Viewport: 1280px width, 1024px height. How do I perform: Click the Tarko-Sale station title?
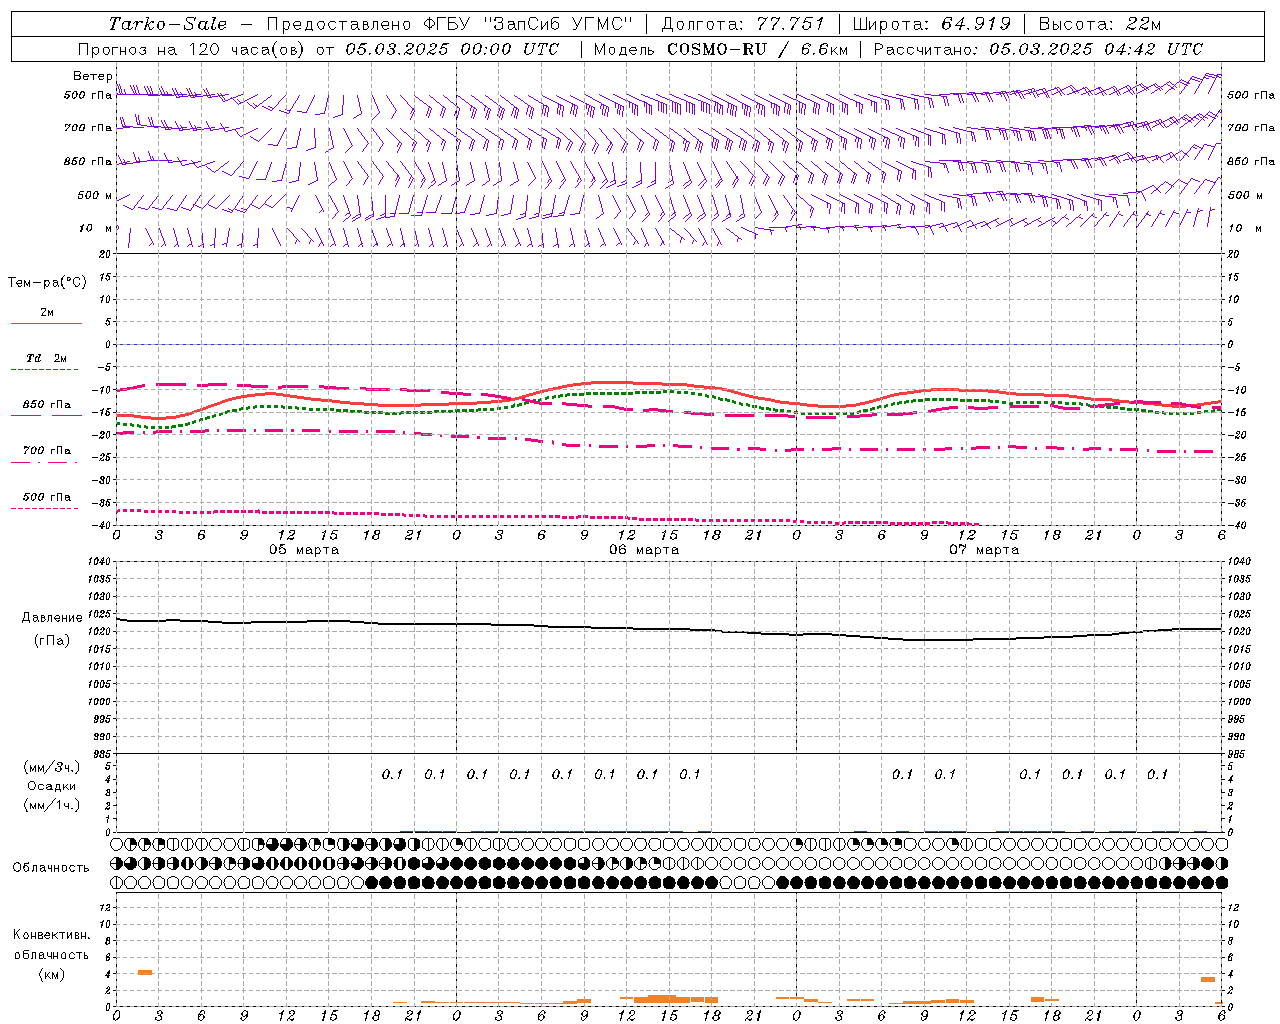[168, 24]
